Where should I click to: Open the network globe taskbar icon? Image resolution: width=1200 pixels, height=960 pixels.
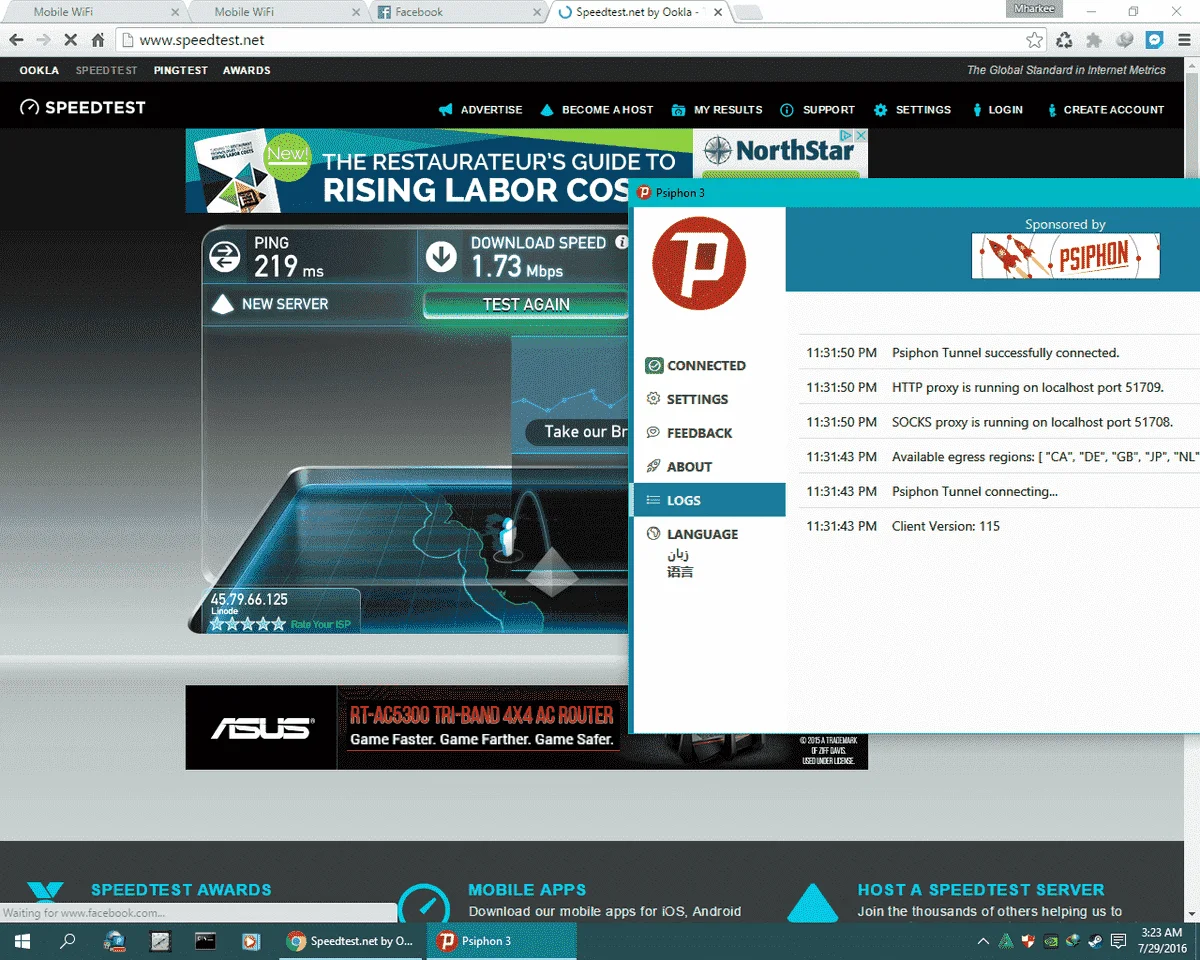pos(114,941)
